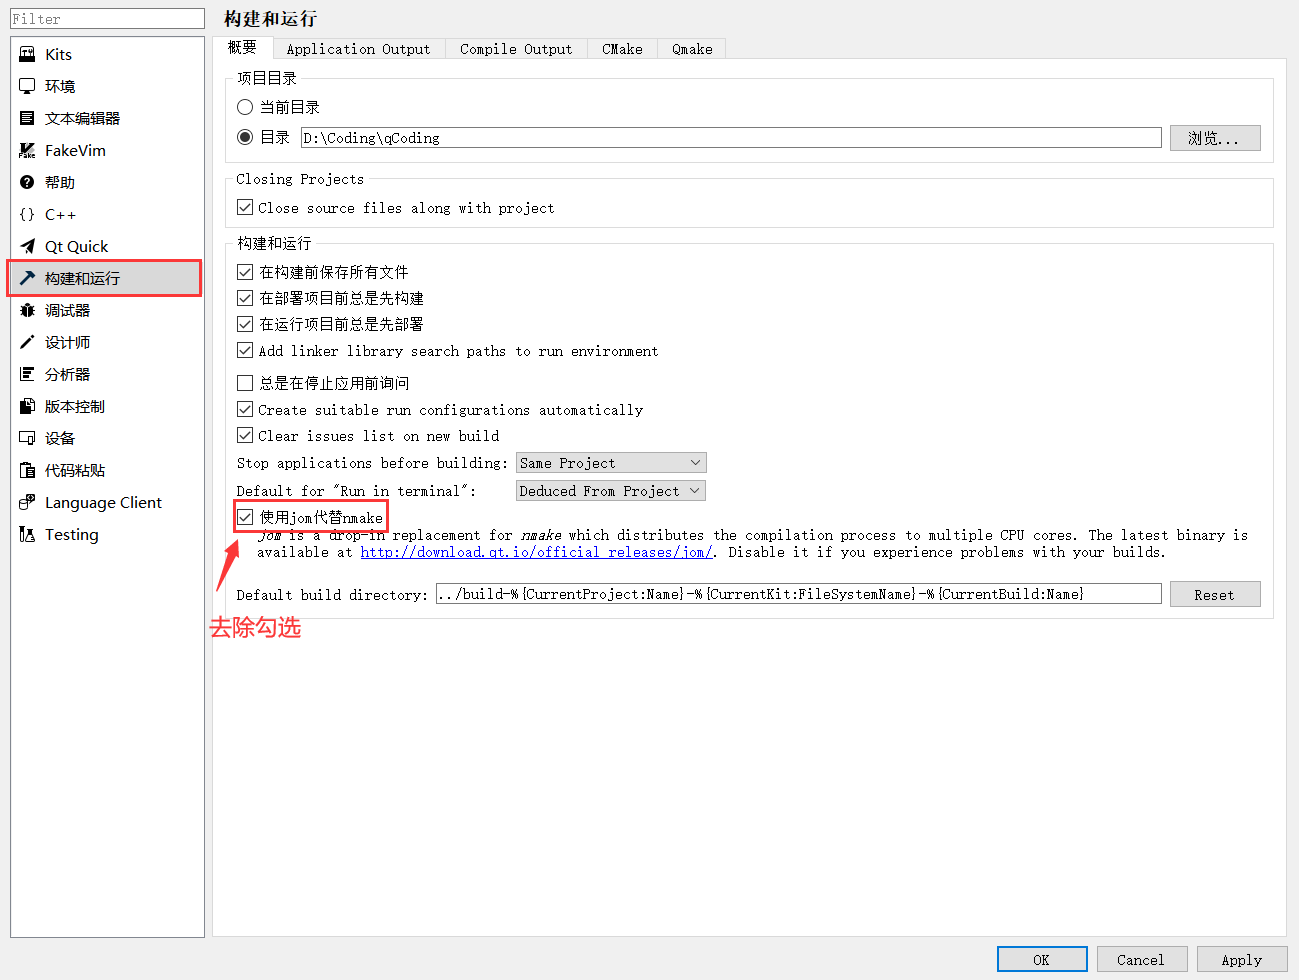
Task: Open the 分析器 icon
Action: tap(27, 374)
